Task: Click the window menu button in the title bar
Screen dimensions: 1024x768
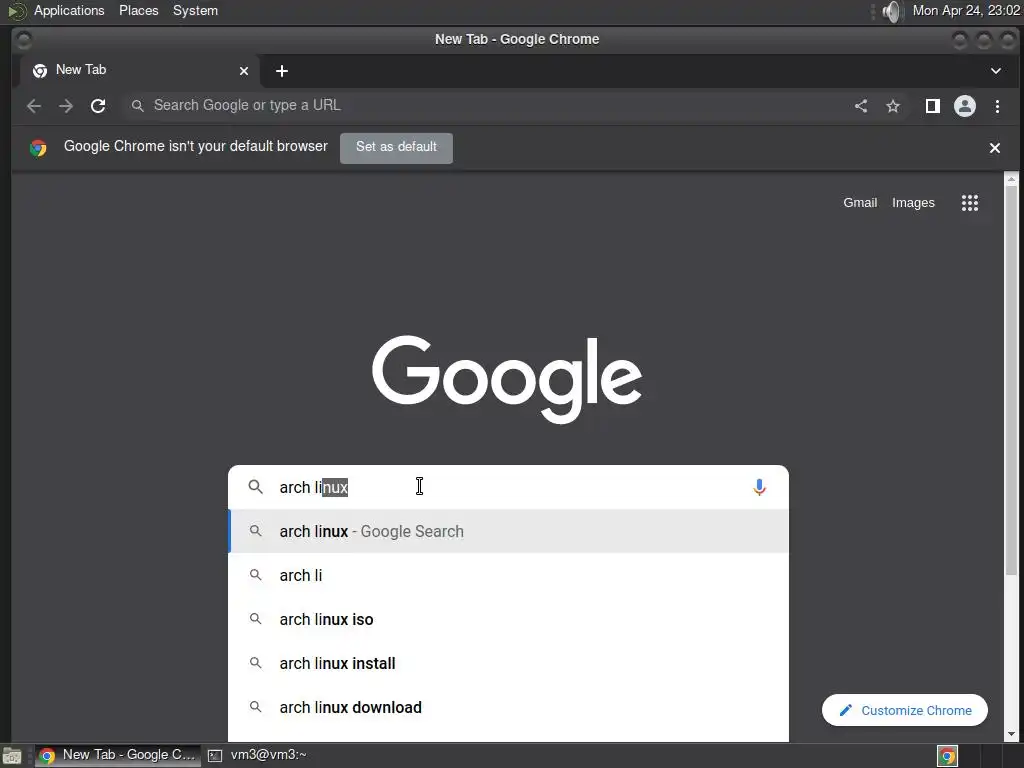Action: pos(24,40)
